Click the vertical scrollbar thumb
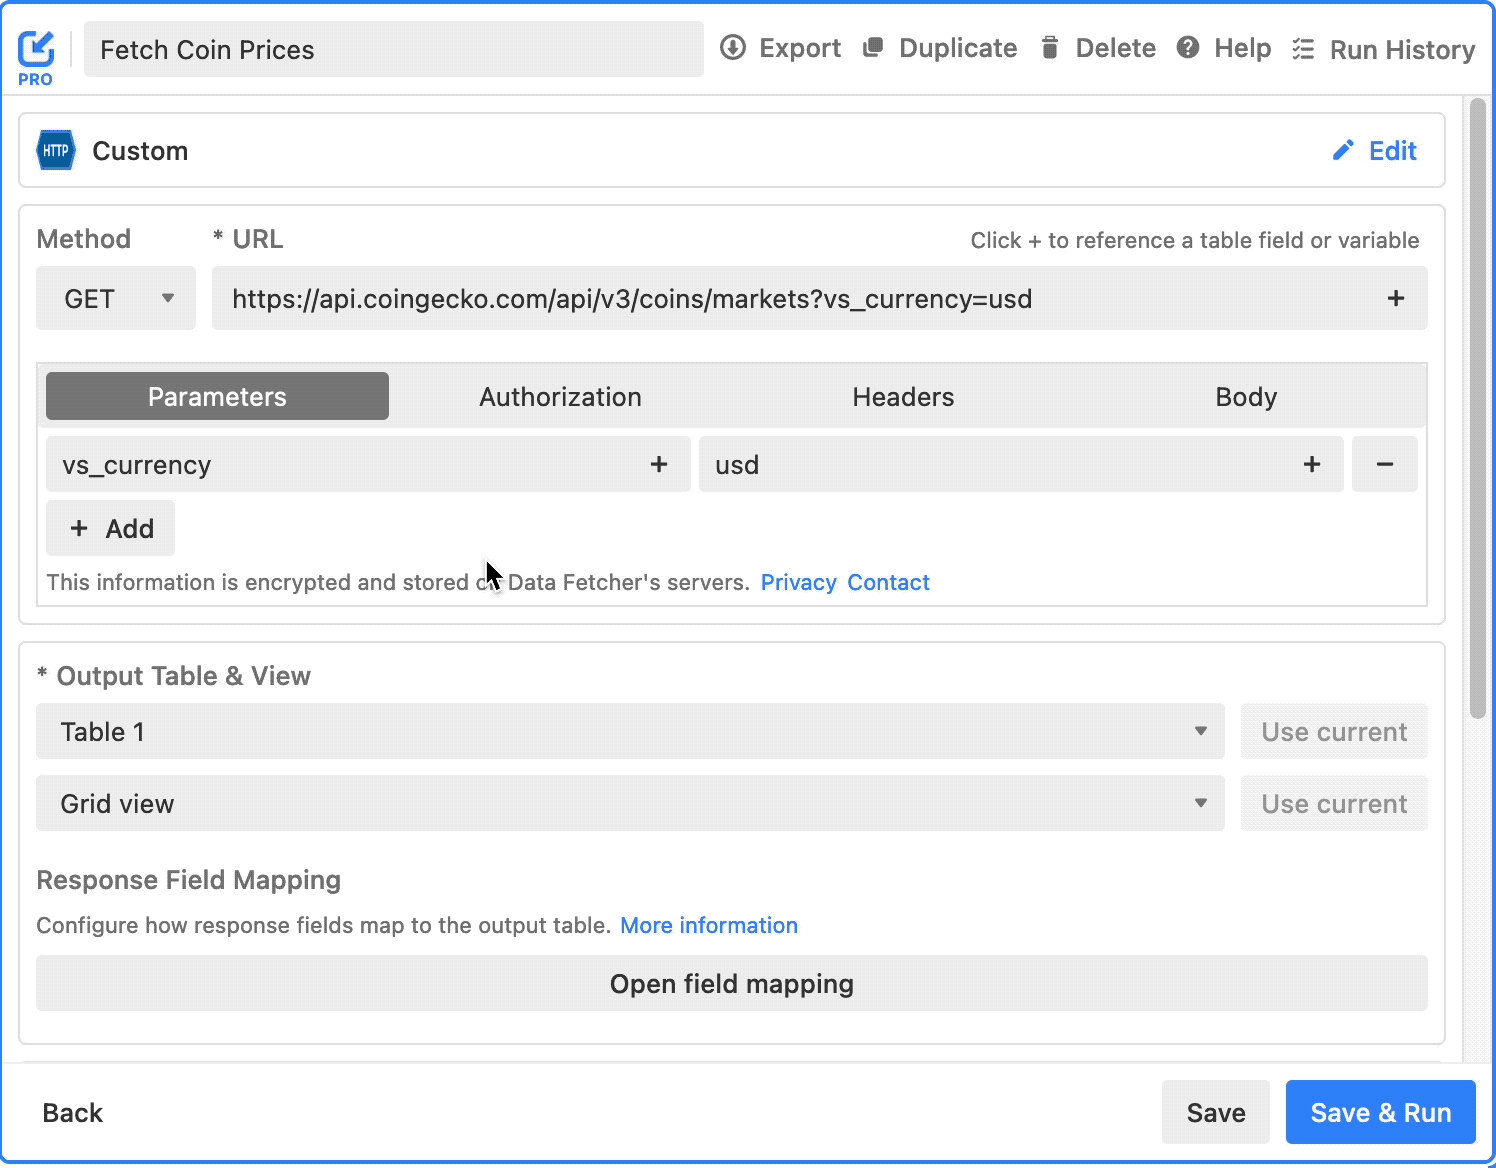1496x1168 pixels. (1478, 408)
